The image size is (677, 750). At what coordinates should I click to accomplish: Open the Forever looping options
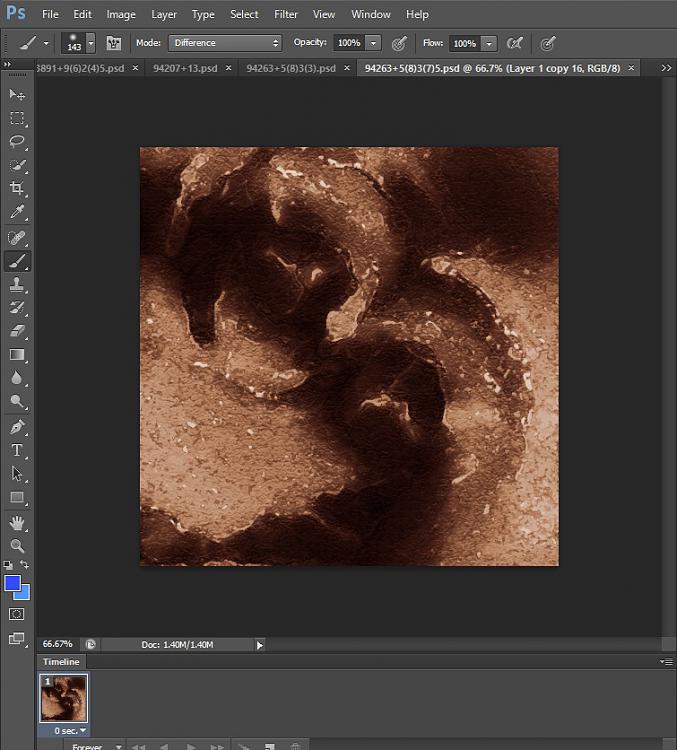(97, 746)
